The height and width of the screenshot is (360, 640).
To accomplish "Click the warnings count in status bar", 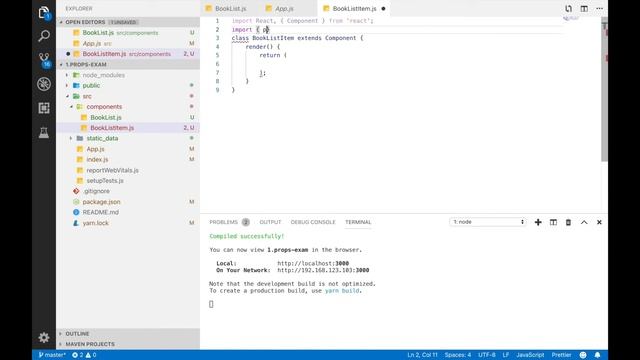I will point(91,355).
